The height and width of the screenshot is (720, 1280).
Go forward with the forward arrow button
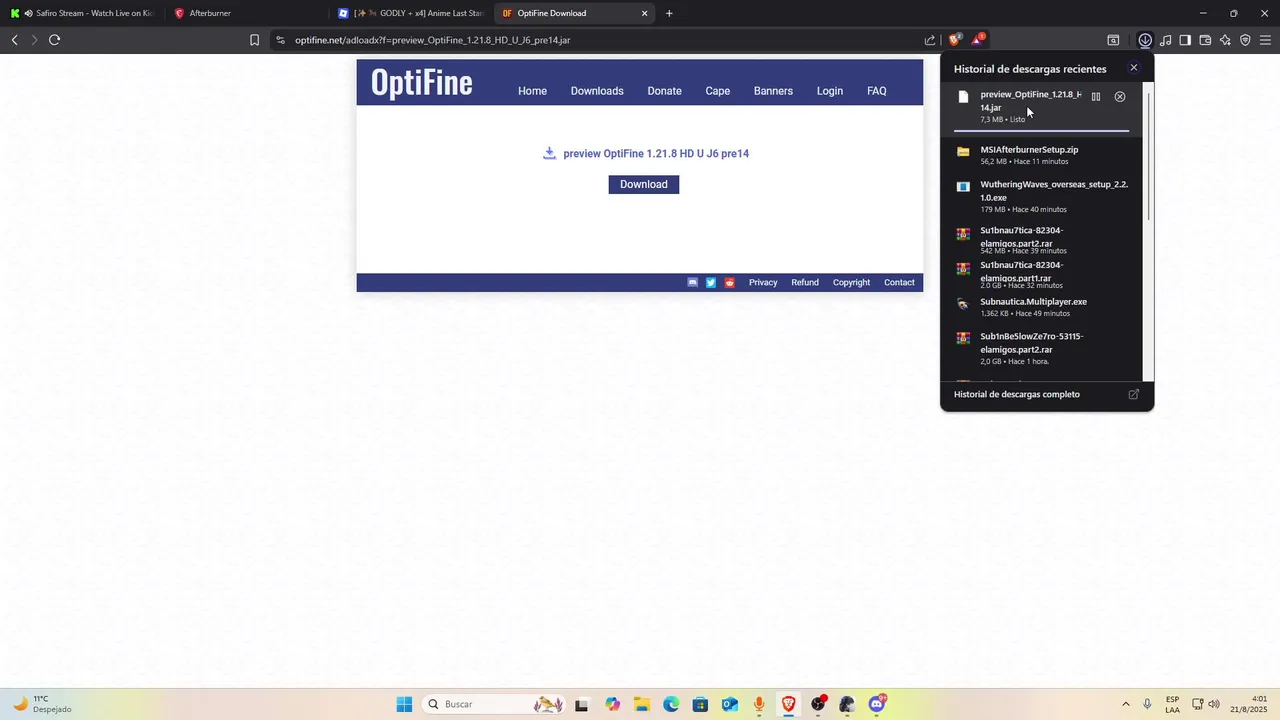tap(34, 40)
